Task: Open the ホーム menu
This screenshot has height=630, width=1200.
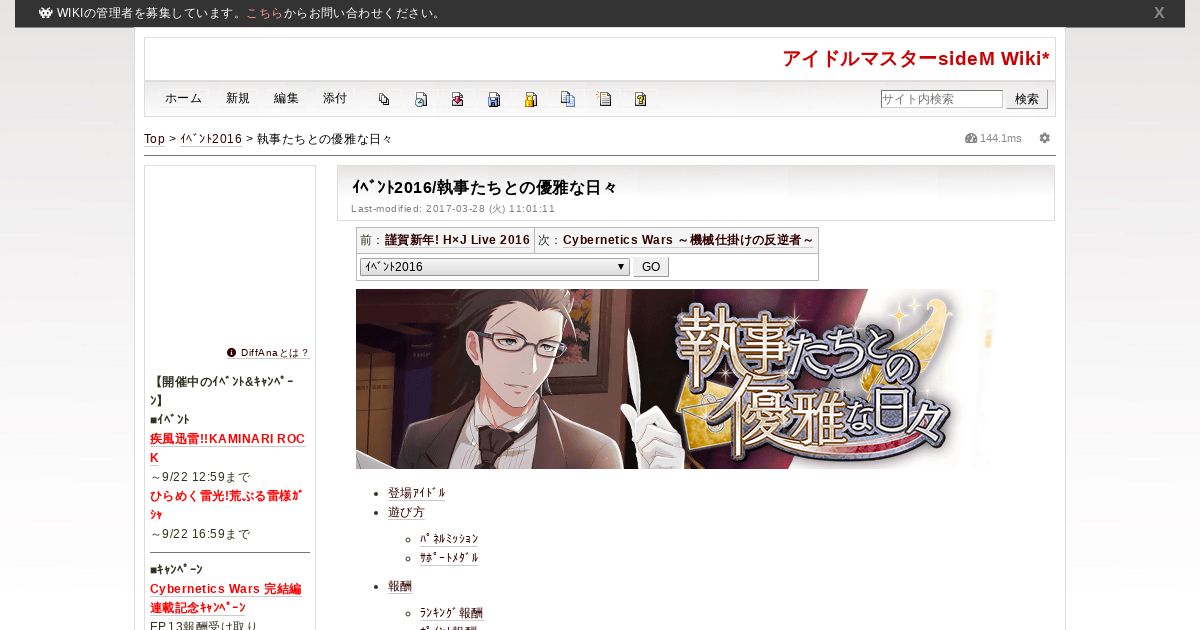Action: point(183,98)
